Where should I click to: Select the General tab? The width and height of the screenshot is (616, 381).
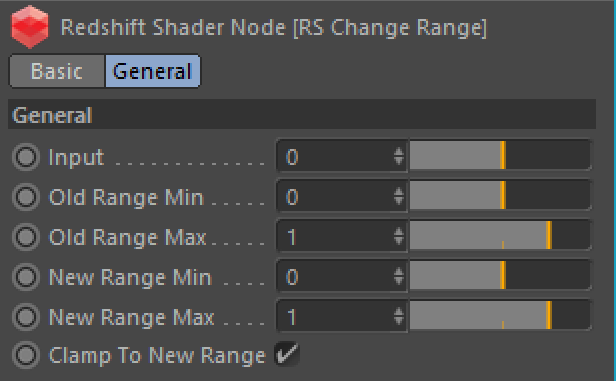152,71
